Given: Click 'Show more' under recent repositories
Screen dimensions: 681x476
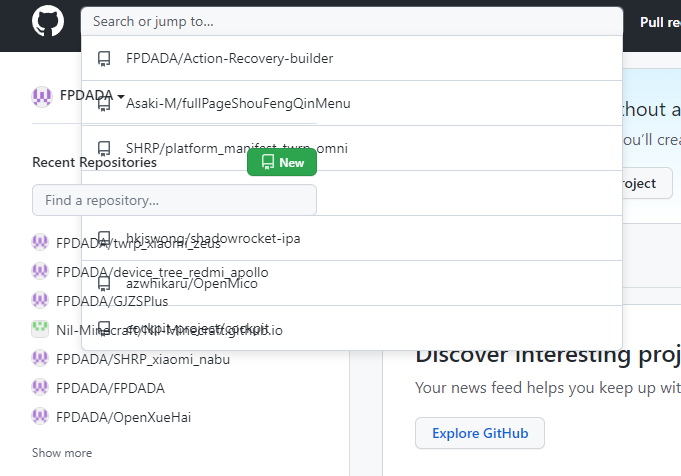Looking at the screenshot, I should (x=62, y=453).
